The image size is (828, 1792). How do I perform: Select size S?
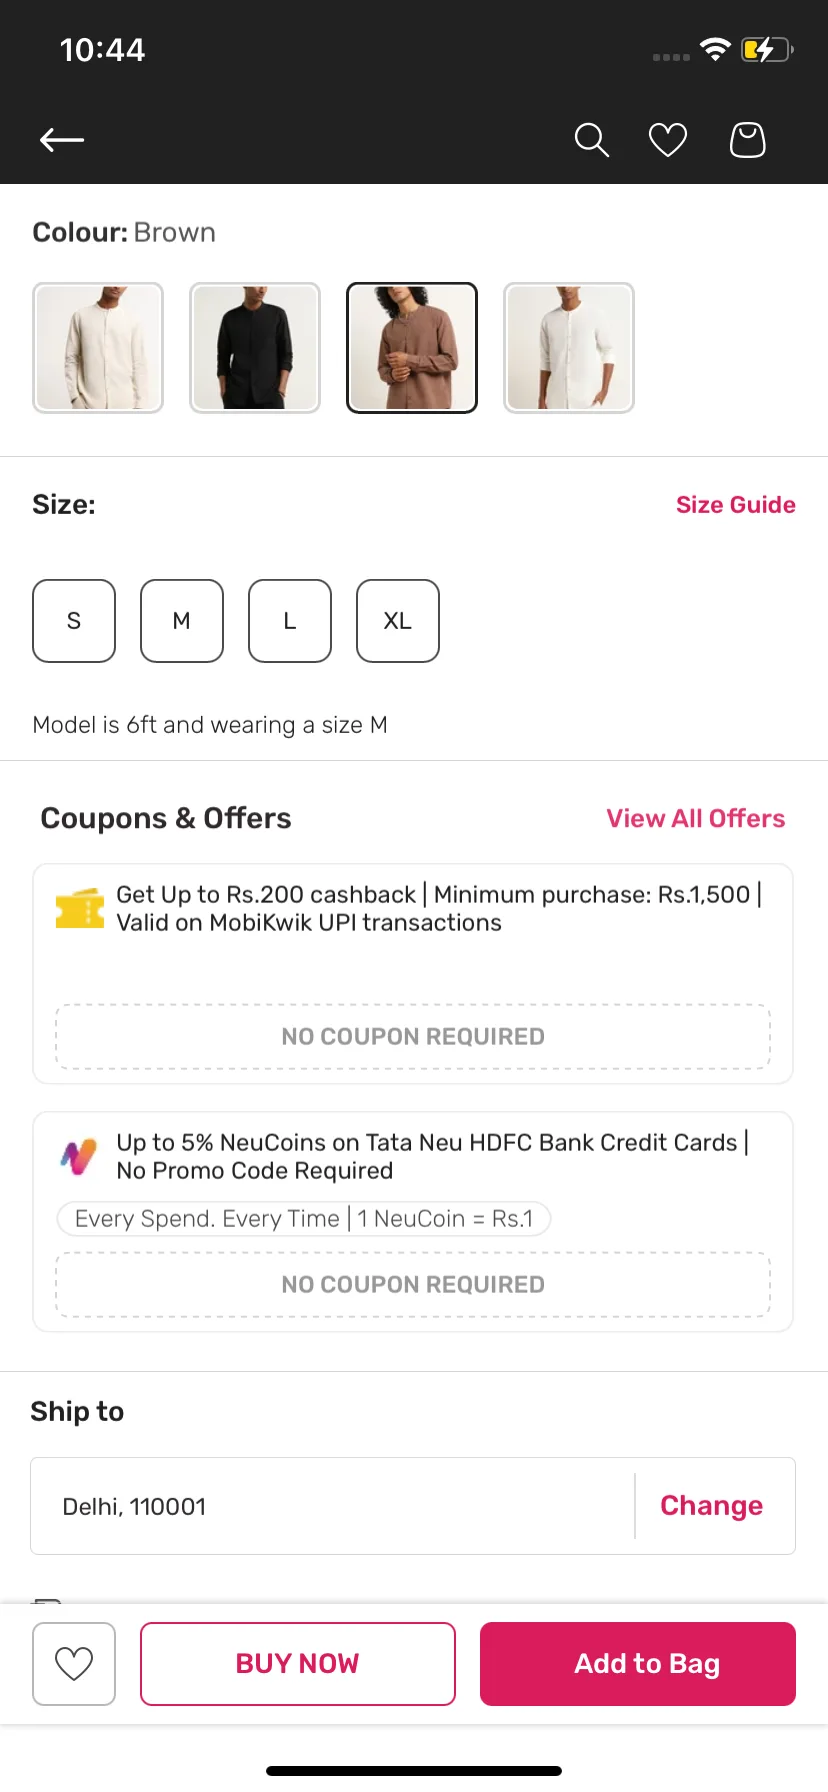tap(74, 621)
